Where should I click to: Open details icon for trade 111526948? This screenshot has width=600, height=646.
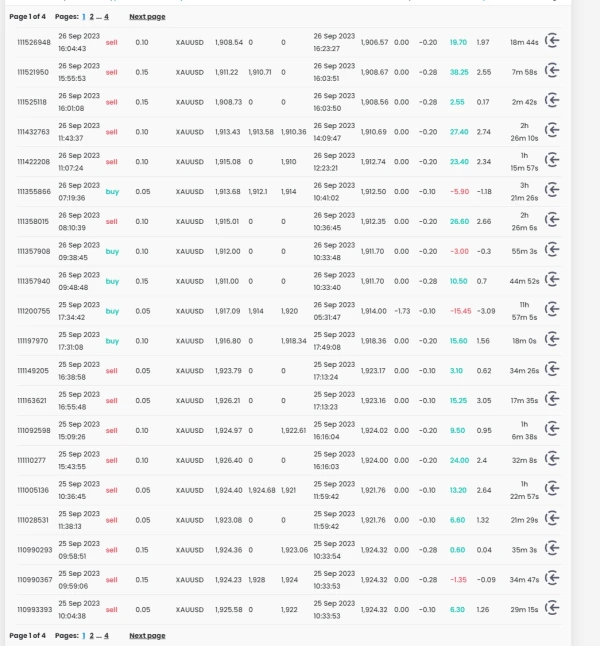pos(551,43)
